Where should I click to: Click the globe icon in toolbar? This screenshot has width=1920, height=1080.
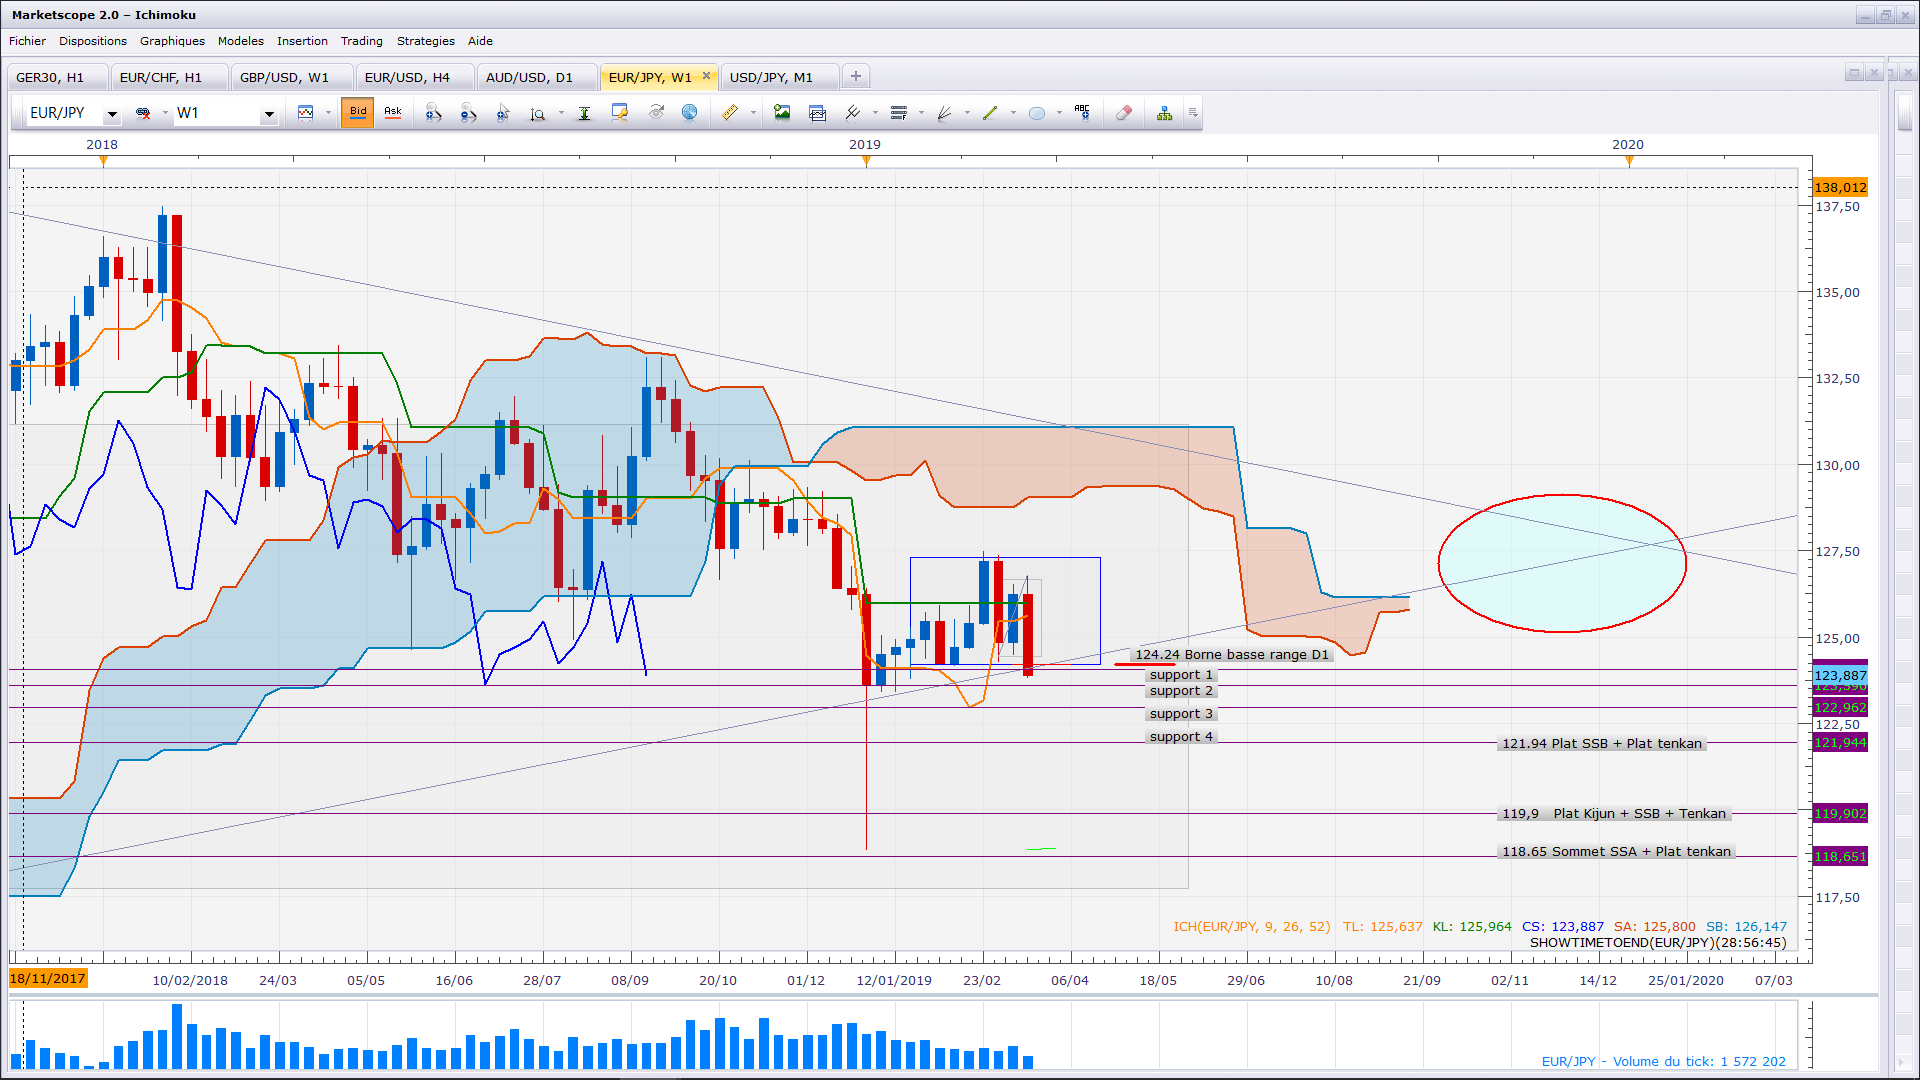pos(689,113)
